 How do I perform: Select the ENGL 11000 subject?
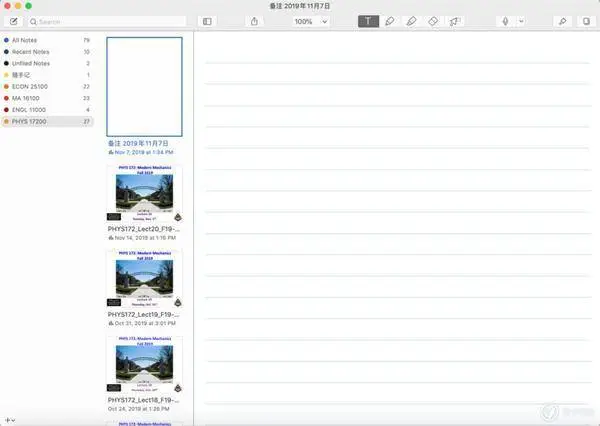click(x=47, y=110)
